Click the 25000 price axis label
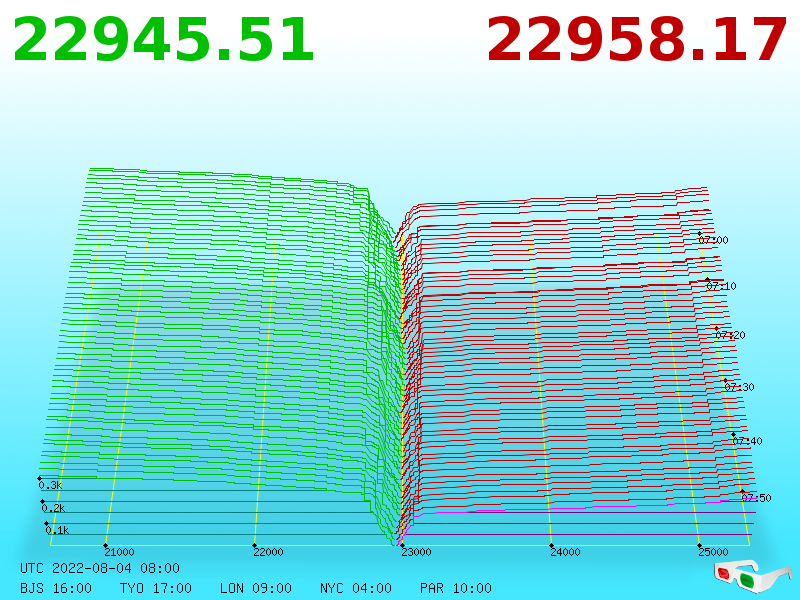The height and width of the screenshot is (600, 800). (x=713, y=552)
